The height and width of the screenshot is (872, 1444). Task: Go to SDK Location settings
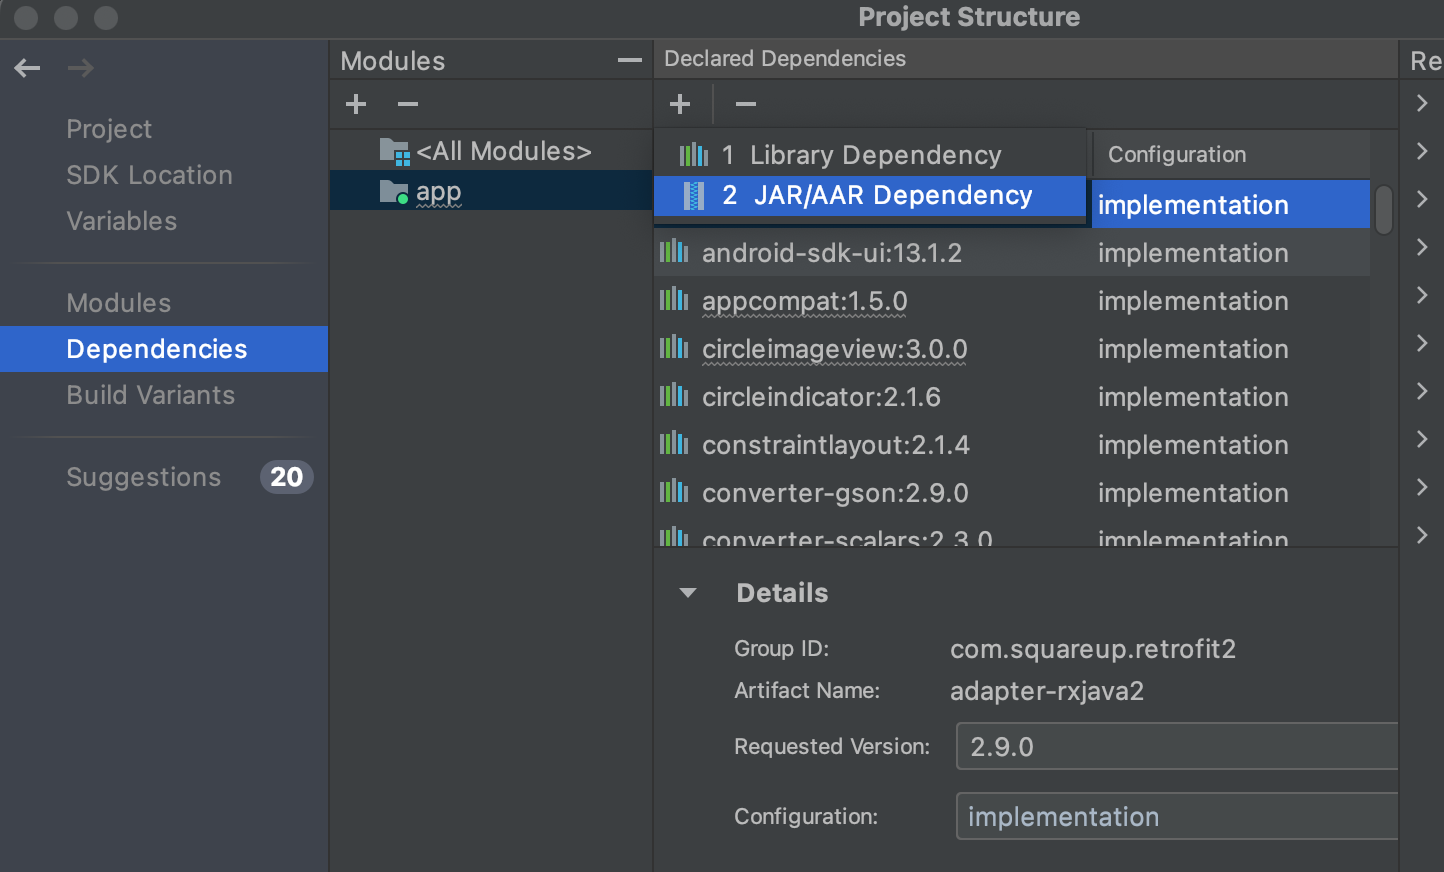[149, 175]
